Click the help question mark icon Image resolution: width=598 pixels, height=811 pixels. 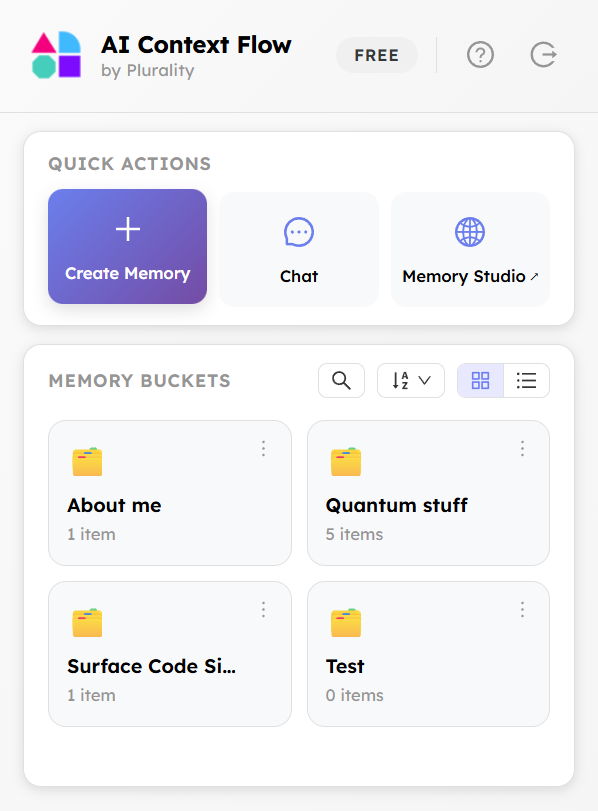[480, 55]
